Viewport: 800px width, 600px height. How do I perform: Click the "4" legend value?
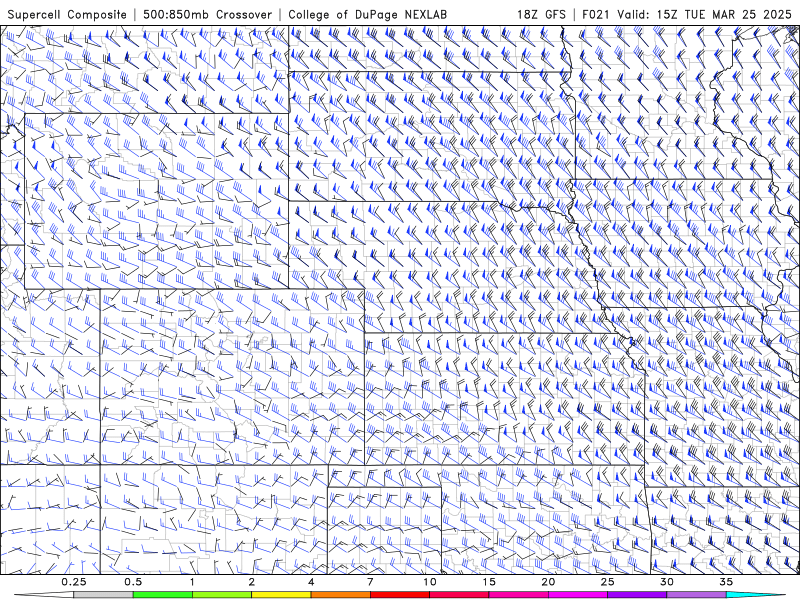pyautogui.click(x=311, y=582)
